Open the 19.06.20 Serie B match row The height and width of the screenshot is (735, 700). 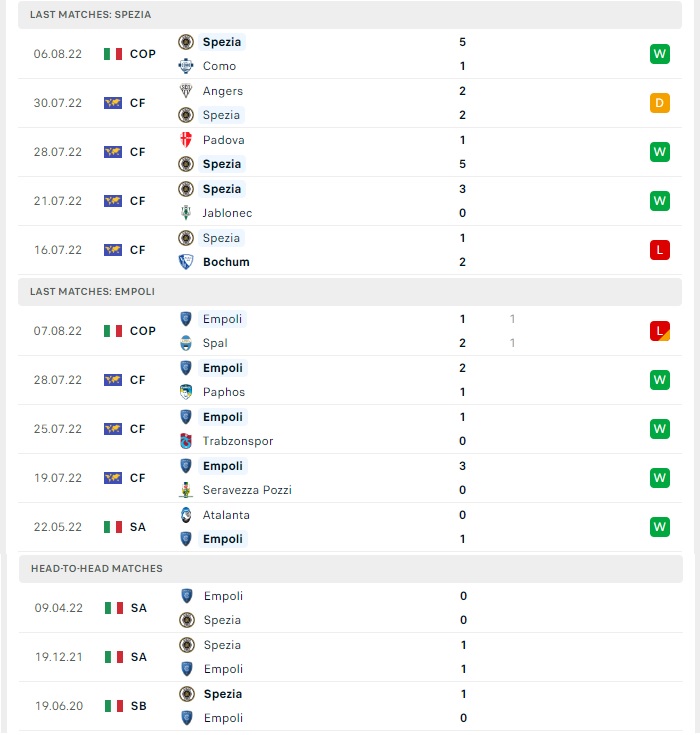point(351,706)
